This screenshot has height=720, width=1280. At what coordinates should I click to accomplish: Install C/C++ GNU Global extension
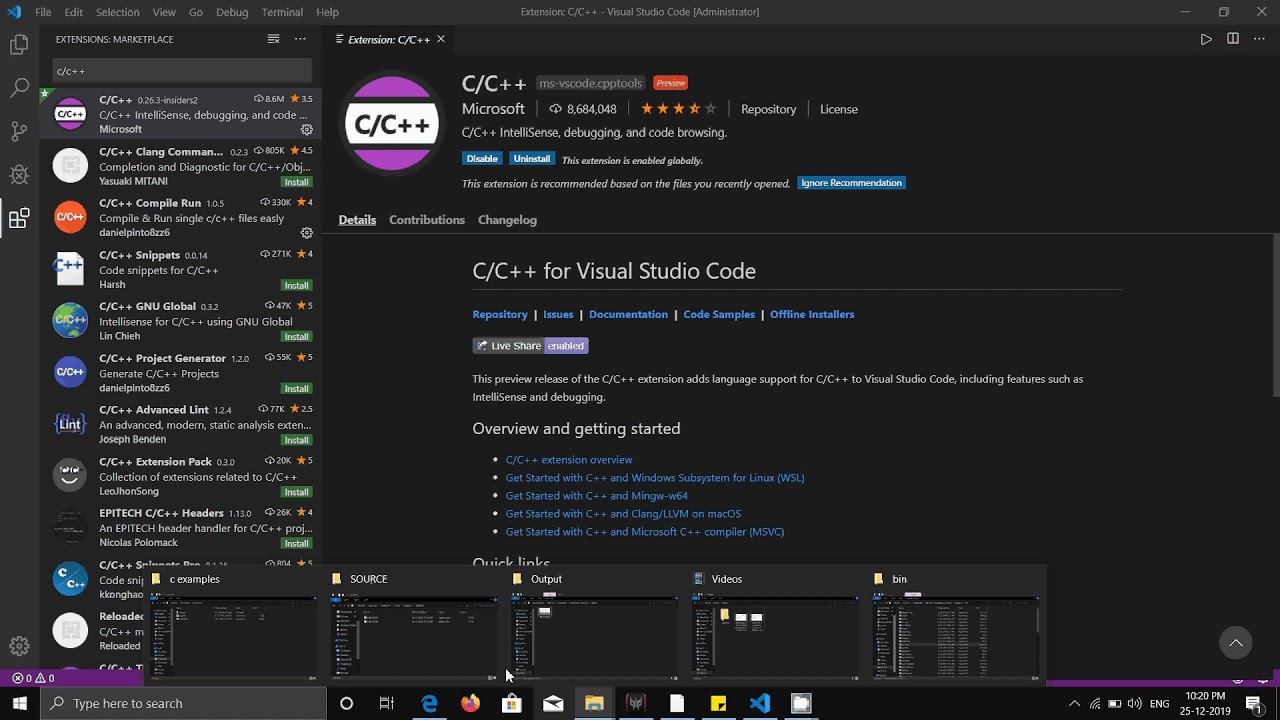pyautogui.click(x=296, y=337)
